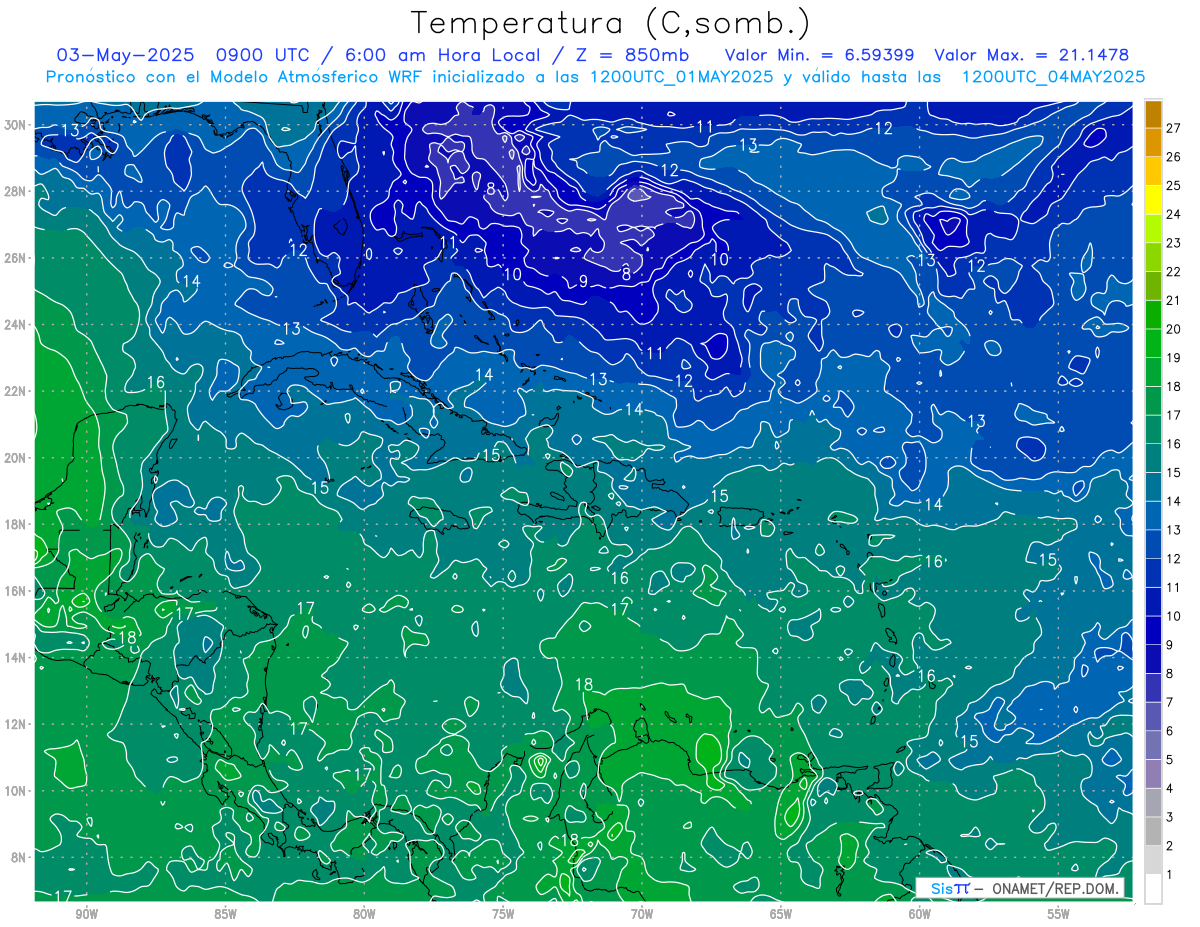Click the "20N" latitude axis label
Screen dimensions: 1200x927
coord(16,458)
